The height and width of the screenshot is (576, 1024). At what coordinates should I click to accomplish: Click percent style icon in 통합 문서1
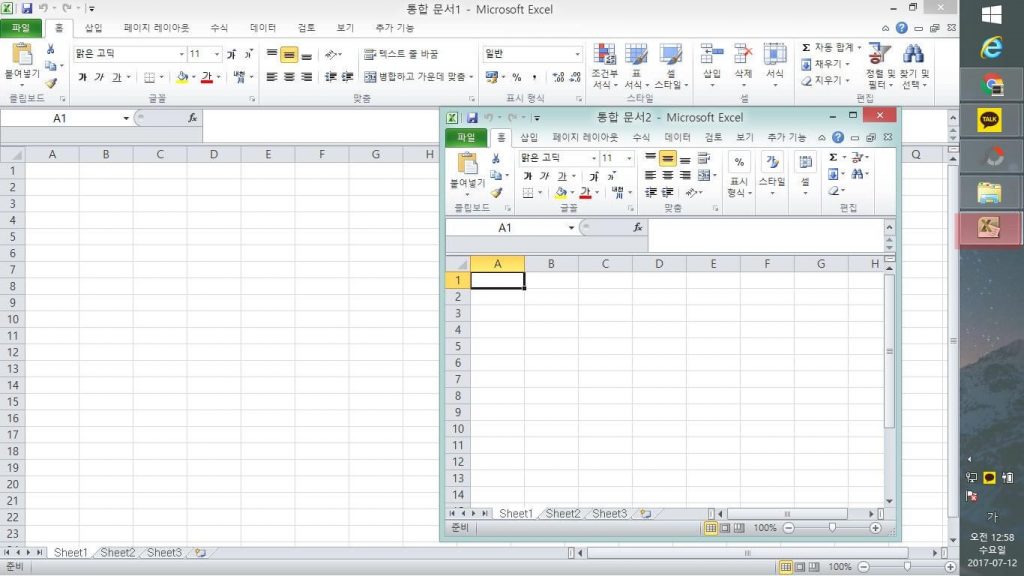coord(517,77)
